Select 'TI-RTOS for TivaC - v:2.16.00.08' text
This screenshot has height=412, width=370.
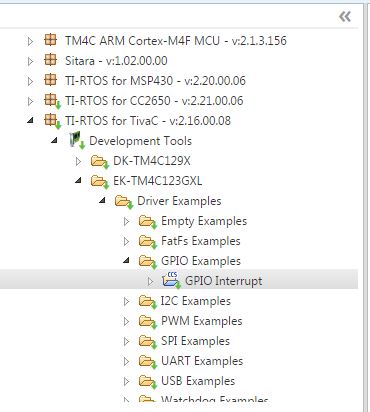pyautogui.click(x=148, y=121)
